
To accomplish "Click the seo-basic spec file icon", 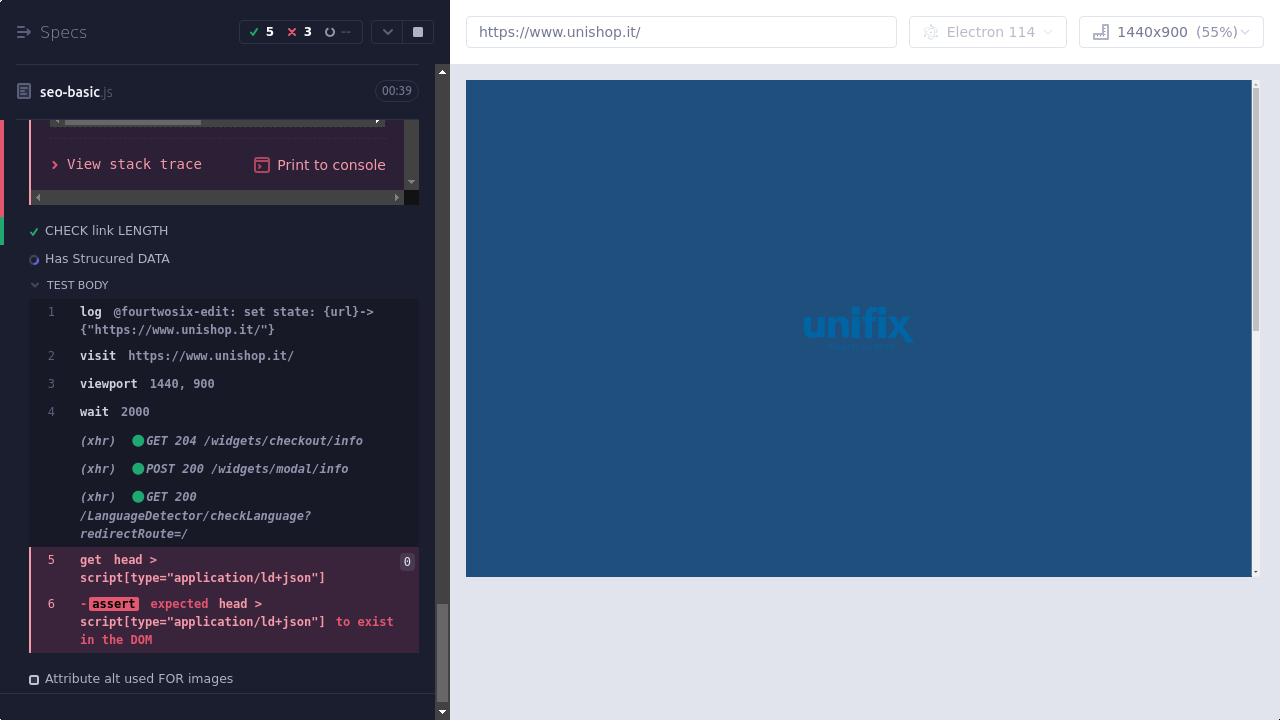I will [24, 92].
